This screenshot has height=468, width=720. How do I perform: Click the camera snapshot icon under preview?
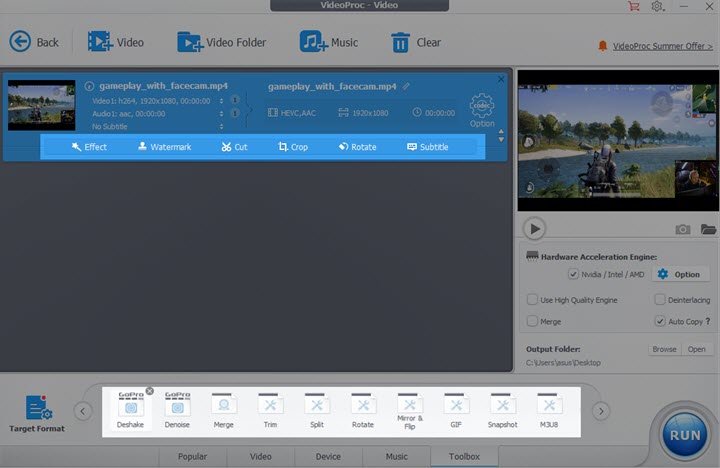click(x=683, y=229)
